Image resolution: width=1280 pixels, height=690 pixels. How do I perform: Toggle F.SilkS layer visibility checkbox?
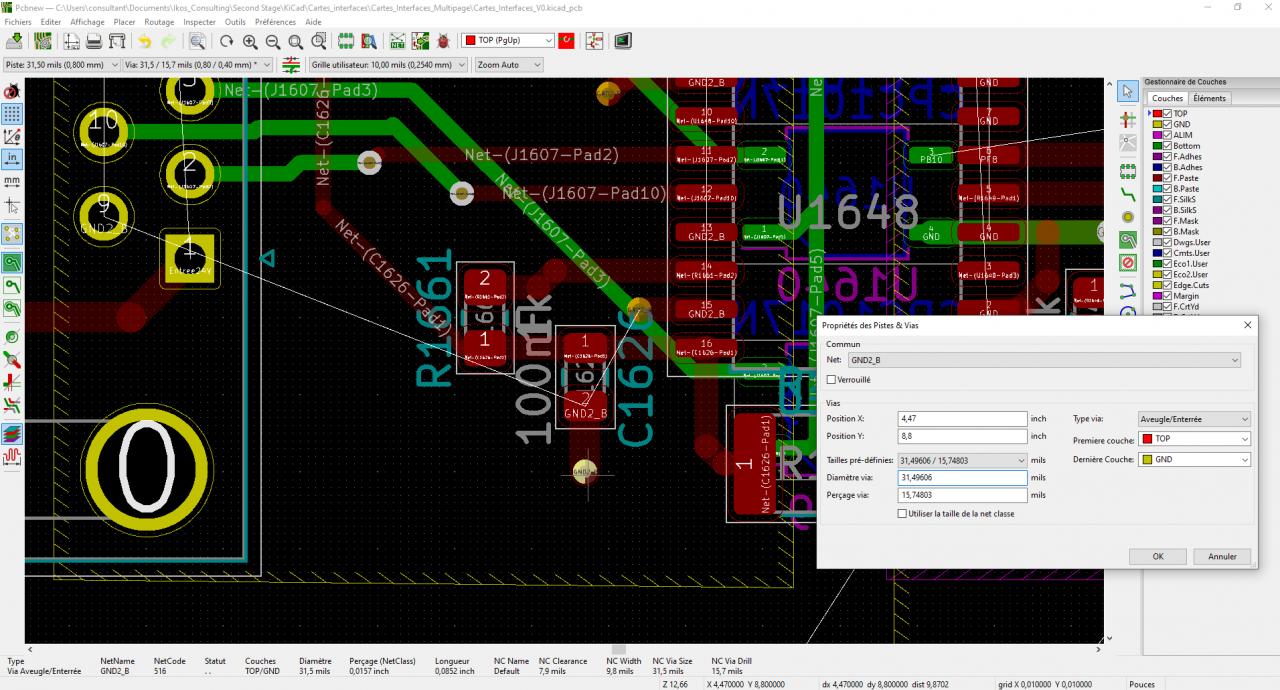1168,199
